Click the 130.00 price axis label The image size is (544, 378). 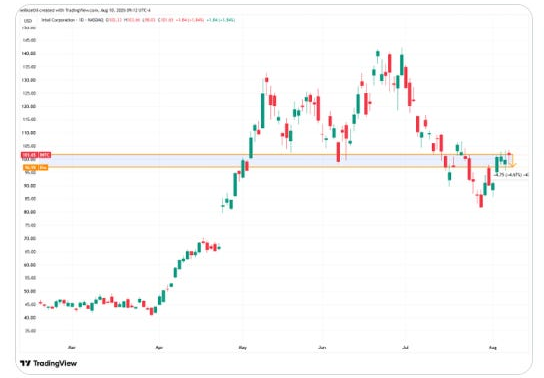(29, 80)
